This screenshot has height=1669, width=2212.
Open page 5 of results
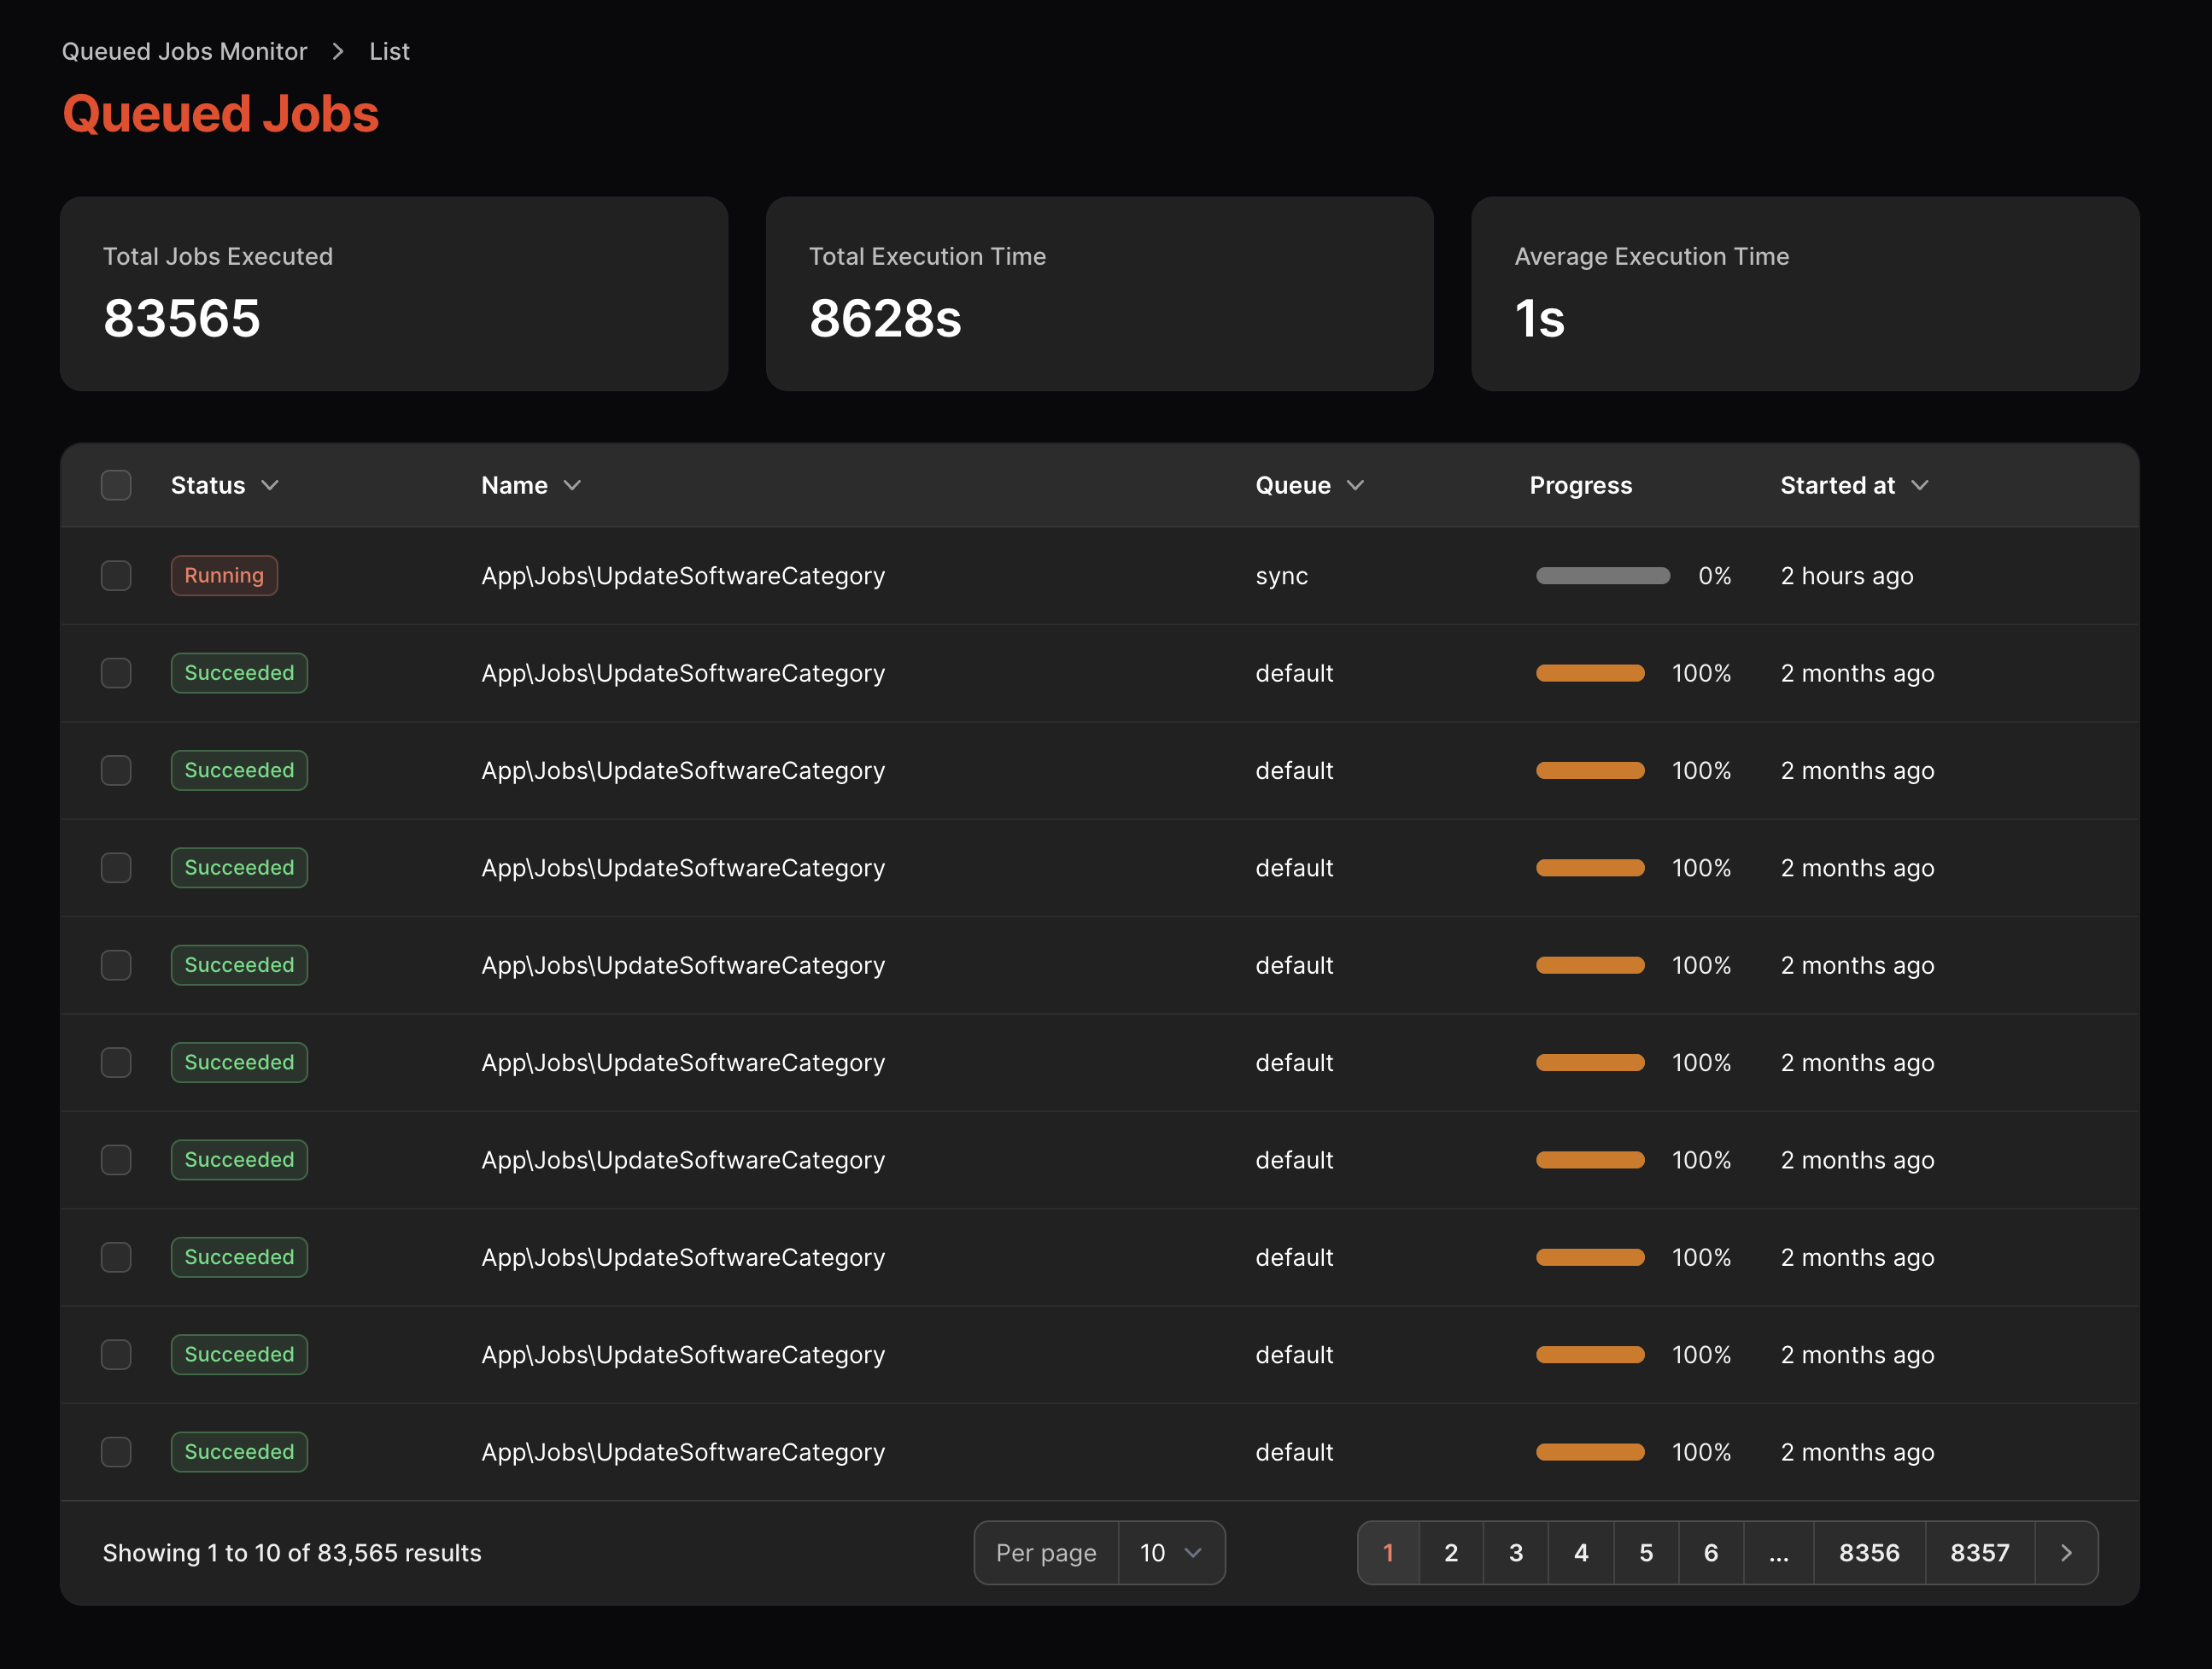click(1646, 1552)
